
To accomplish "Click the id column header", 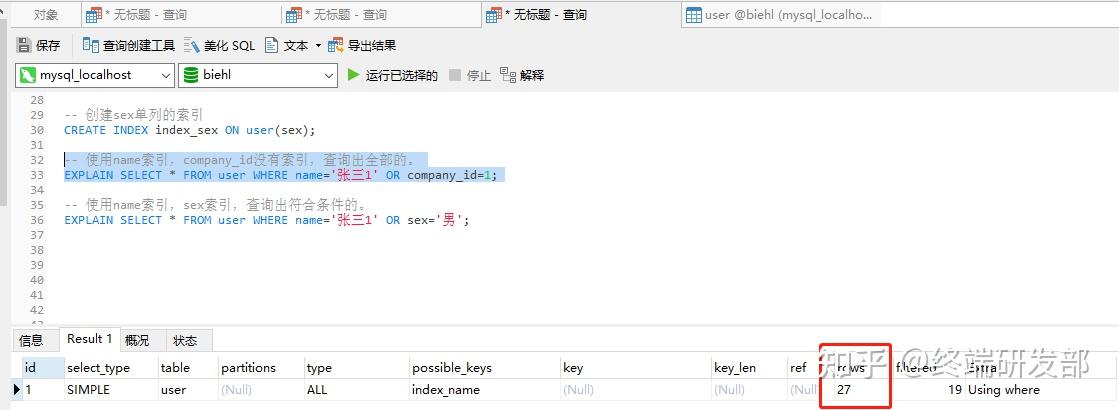I will pos(42,367).
